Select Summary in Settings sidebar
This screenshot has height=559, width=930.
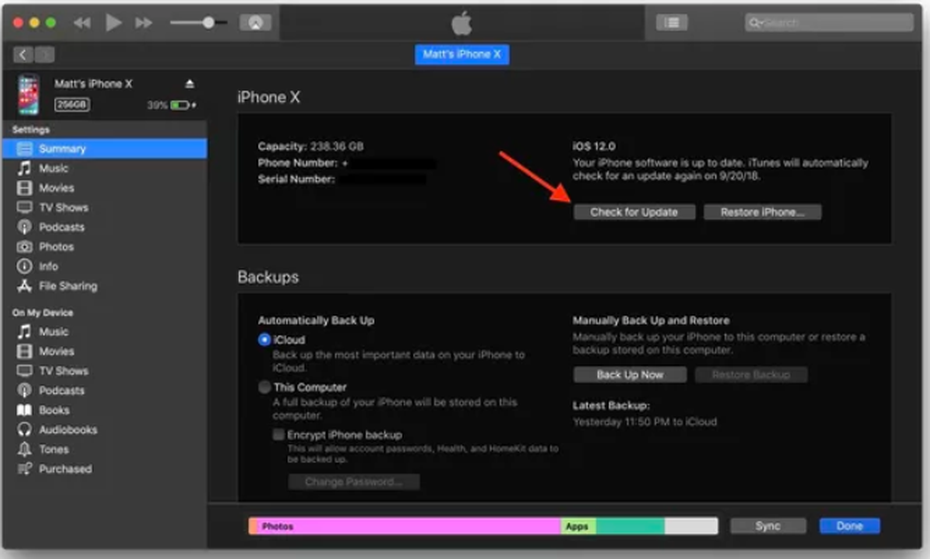coord(105,148)
